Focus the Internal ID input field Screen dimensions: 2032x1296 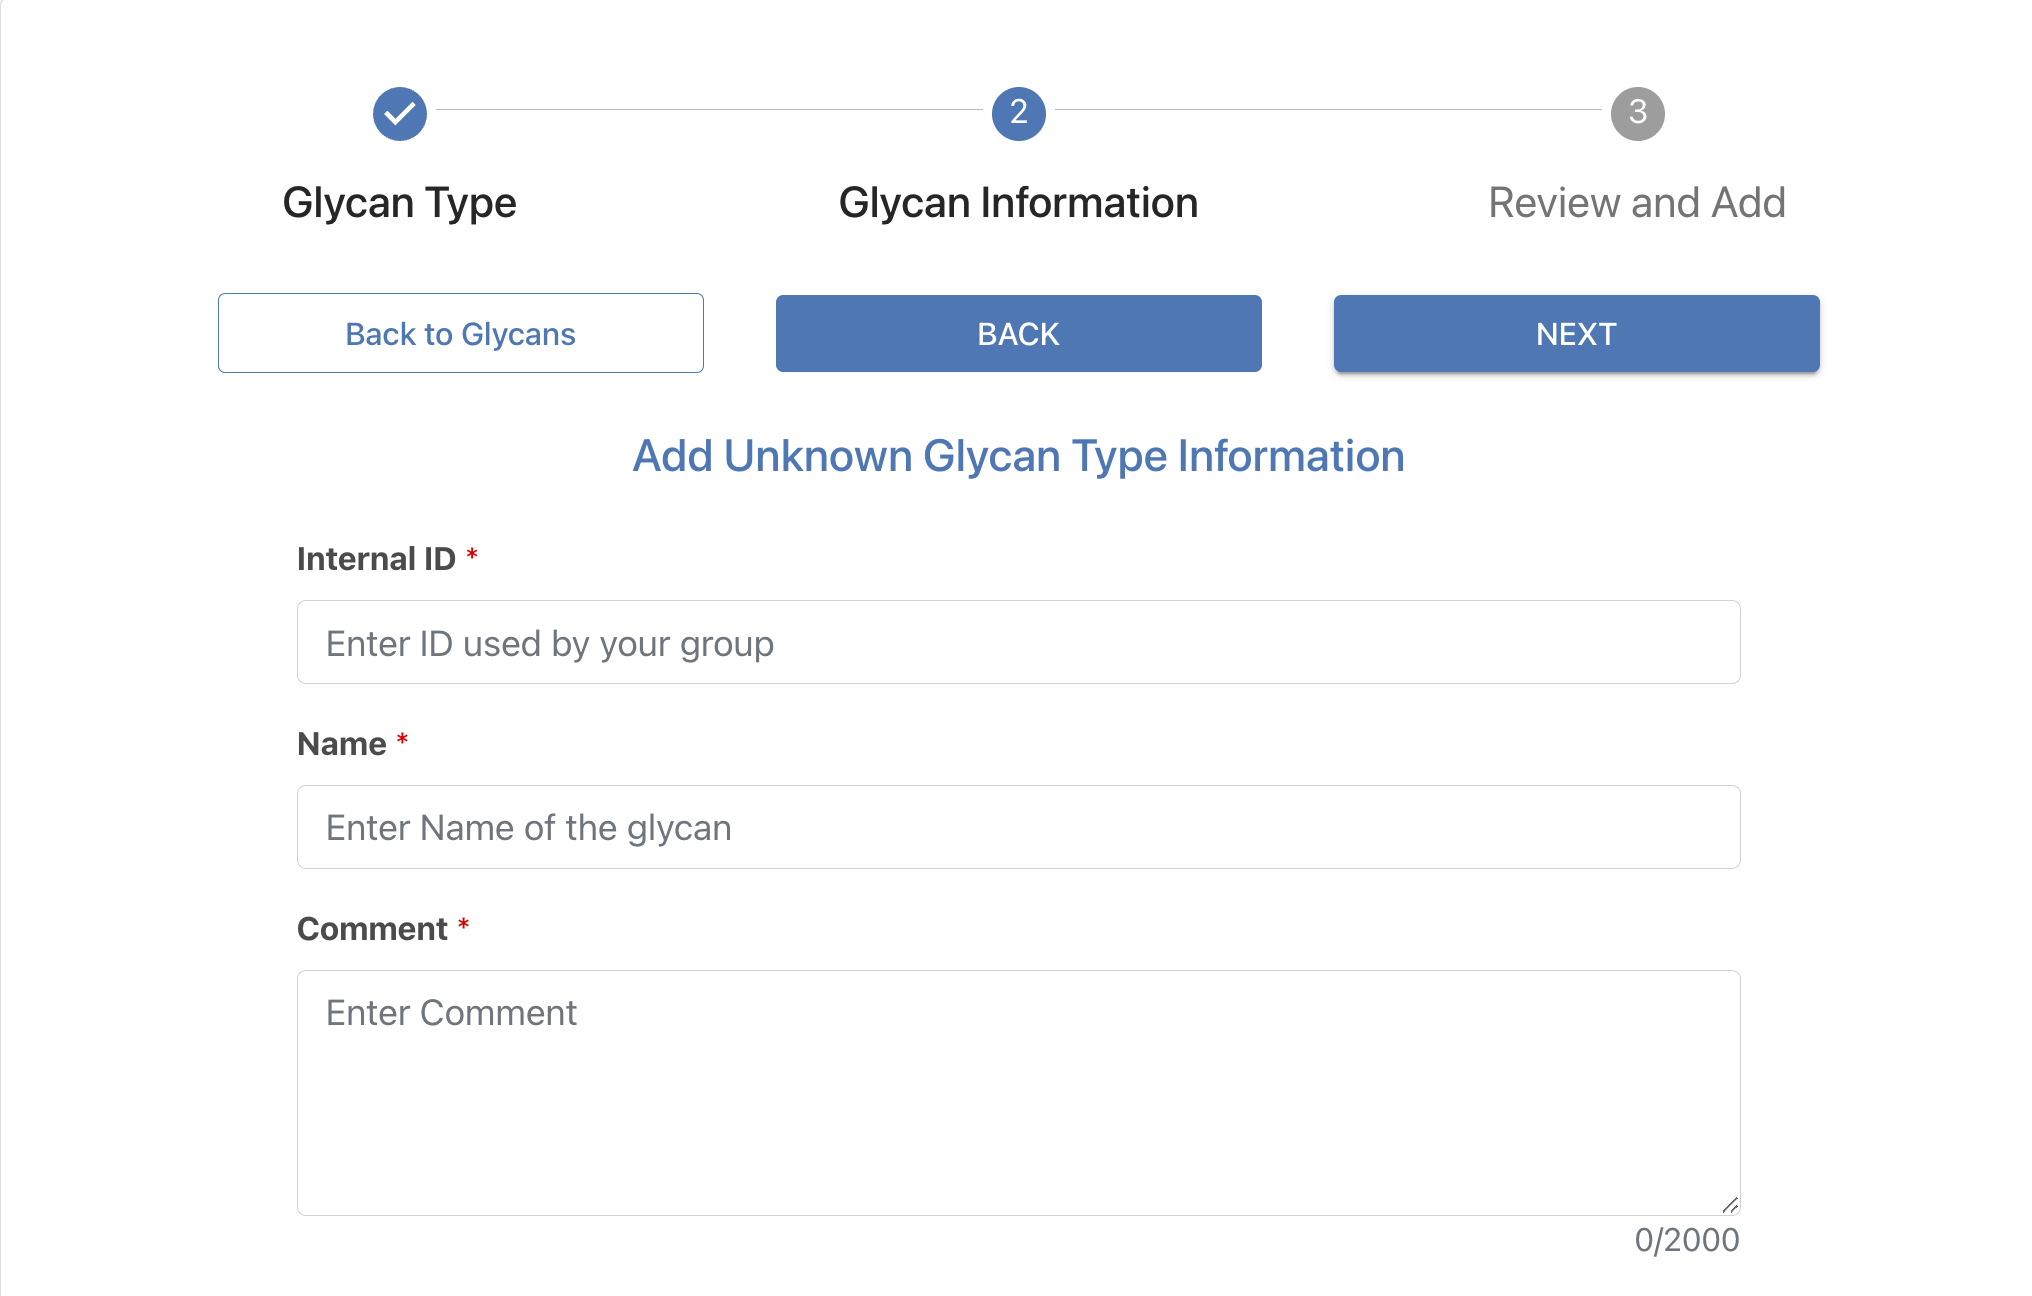(x=1018, y=642)
